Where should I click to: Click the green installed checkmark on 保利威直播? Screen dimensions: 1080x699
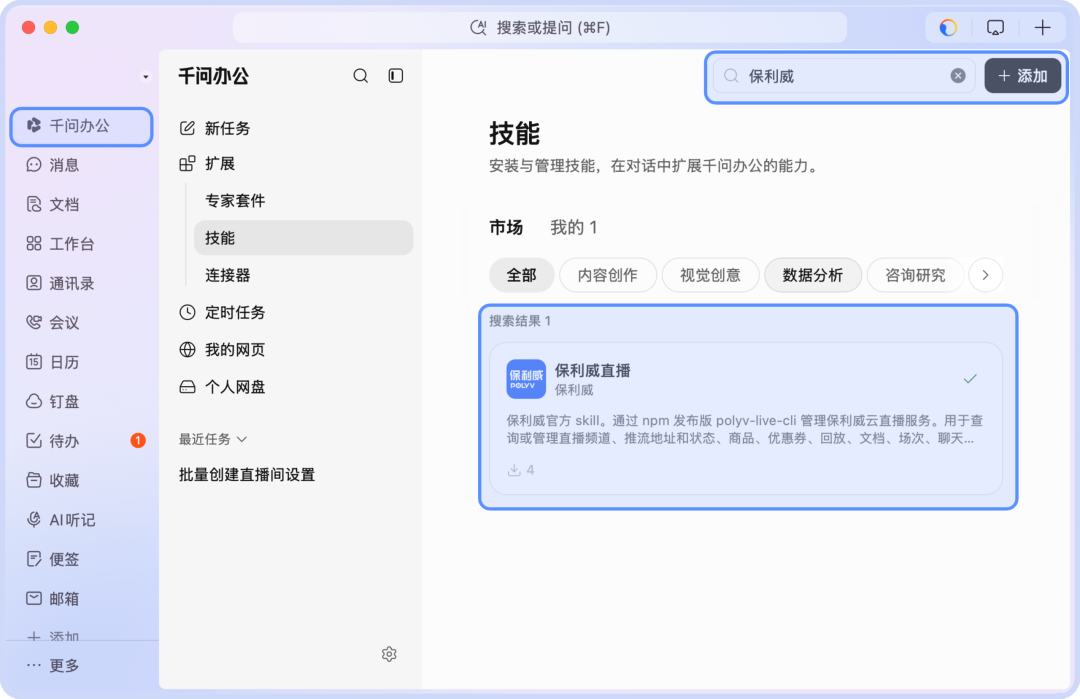click(970, 379)
